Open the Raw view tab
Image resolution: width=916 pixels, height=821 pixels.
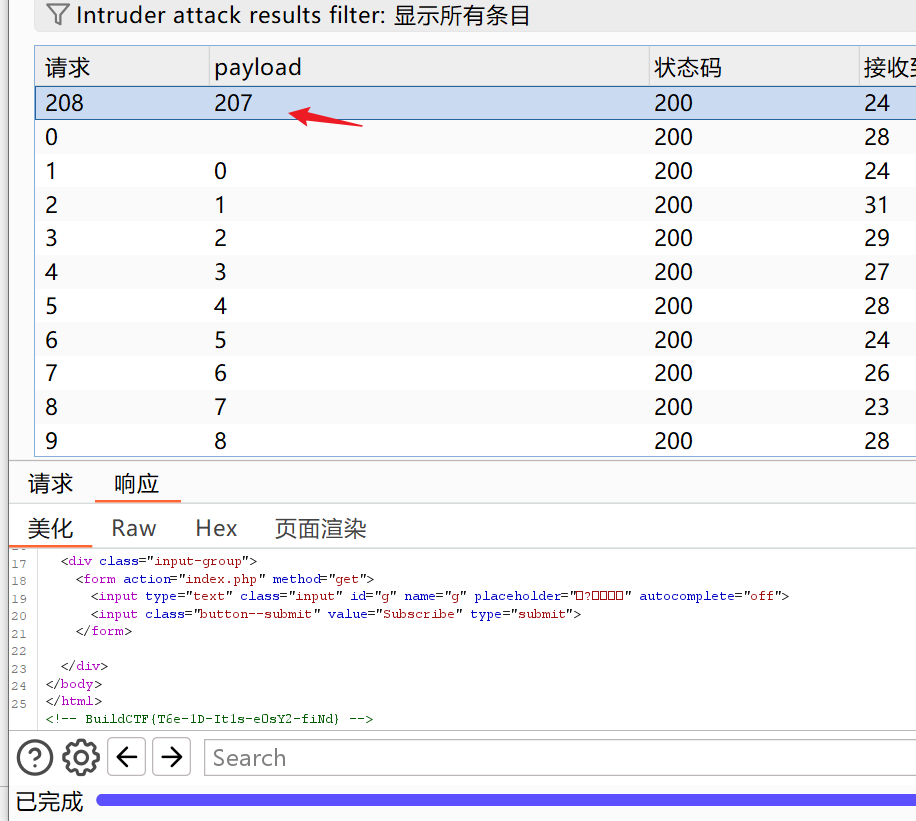point(134,529)
